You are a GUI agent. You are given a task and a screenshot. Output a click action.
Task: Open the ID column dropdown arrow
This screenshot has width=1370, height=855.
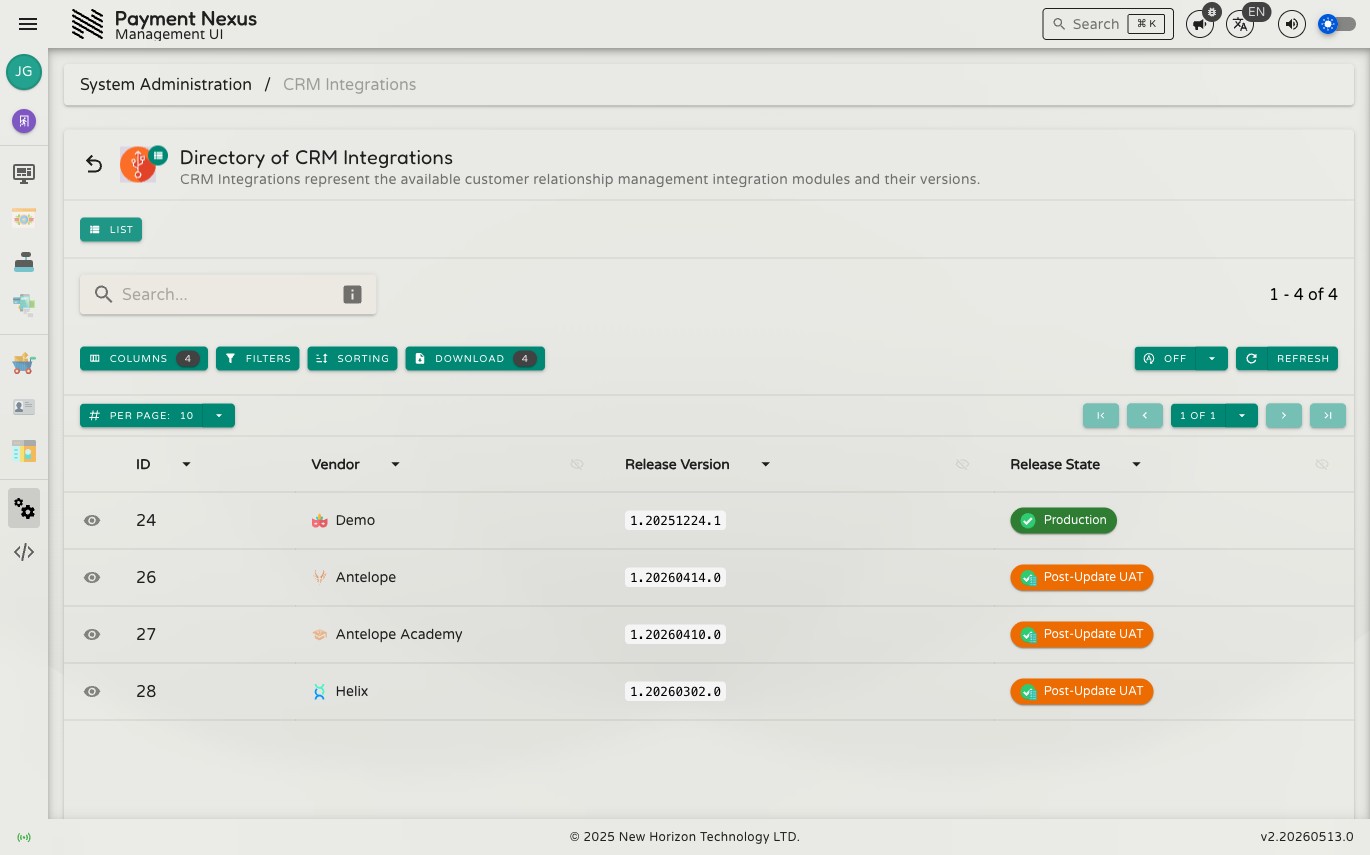click(186, 464)
